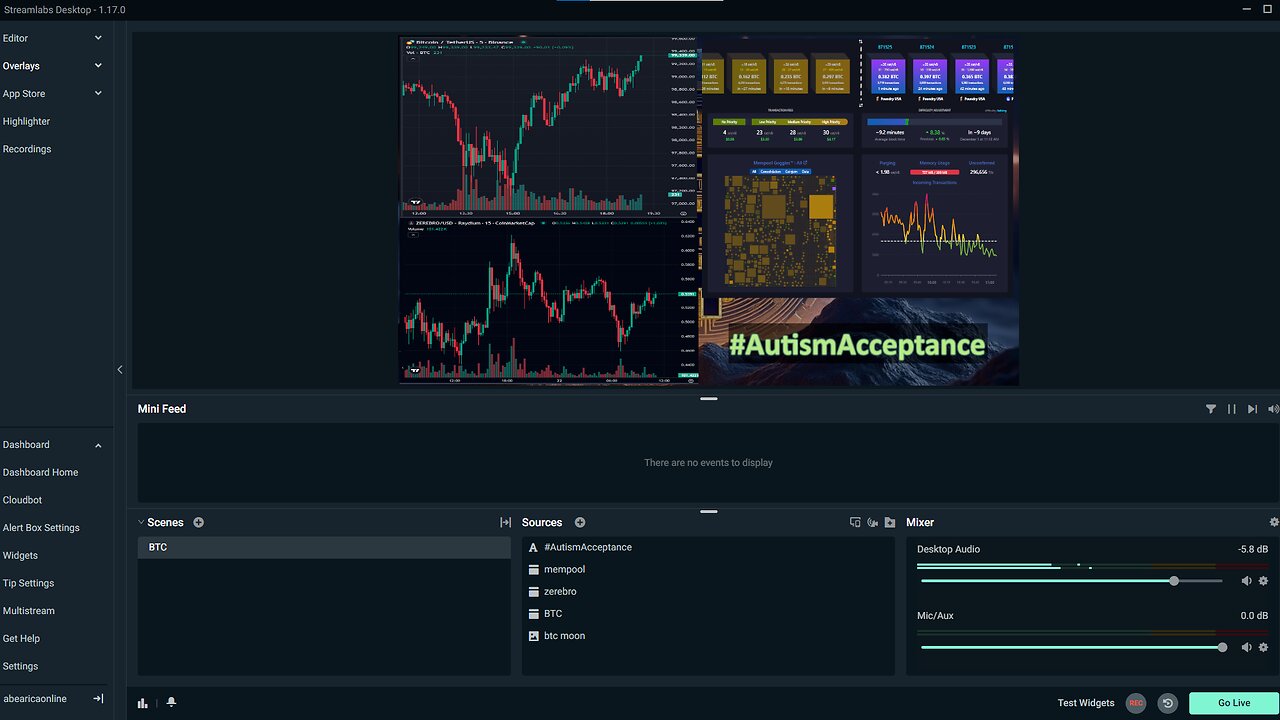Click the dual output screens icon
The height and width of the screenshot is (720, 1280).
[855, 522]
